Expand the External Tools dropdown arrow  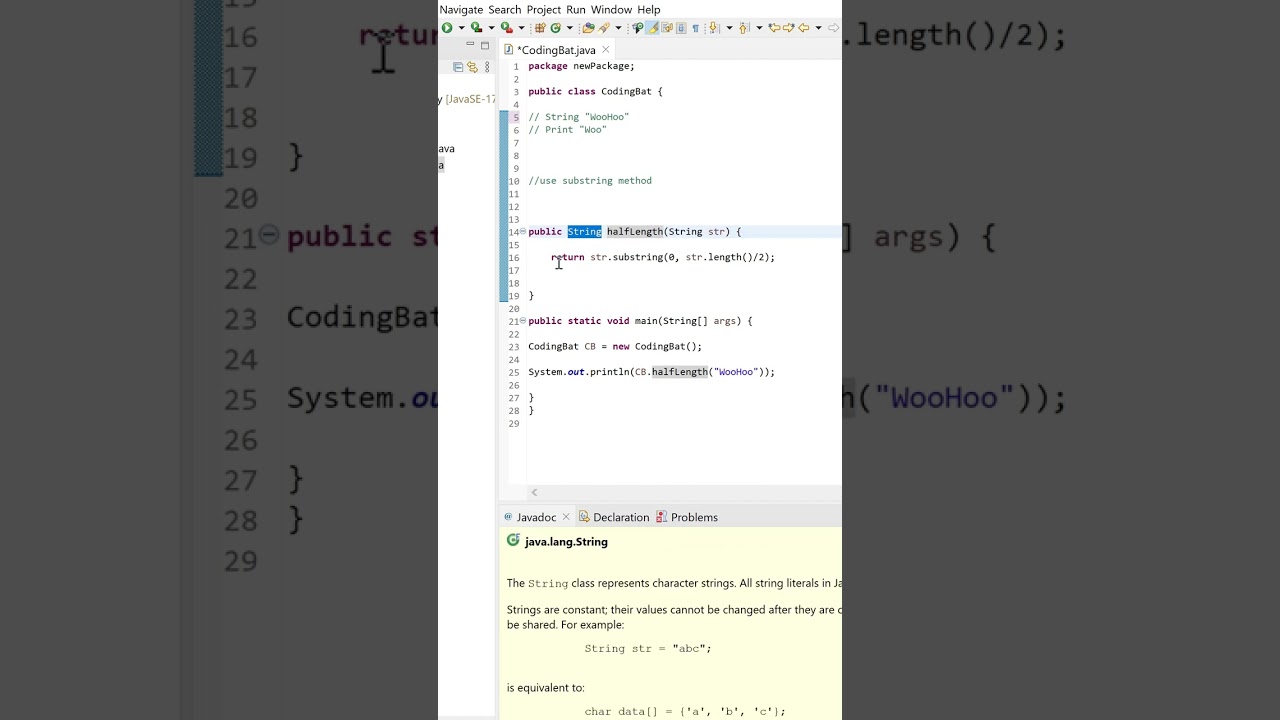521,28
